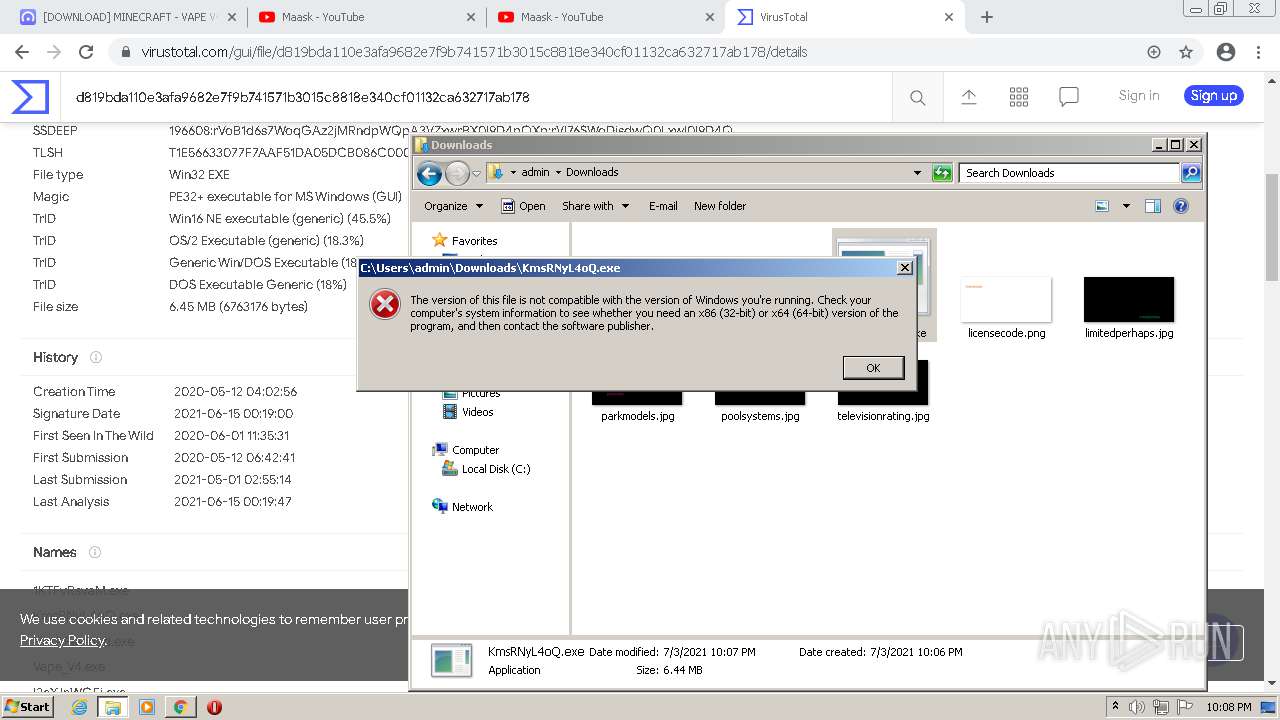
Task: Open the Chrome three-dot menu
Action: [1259, 52]
